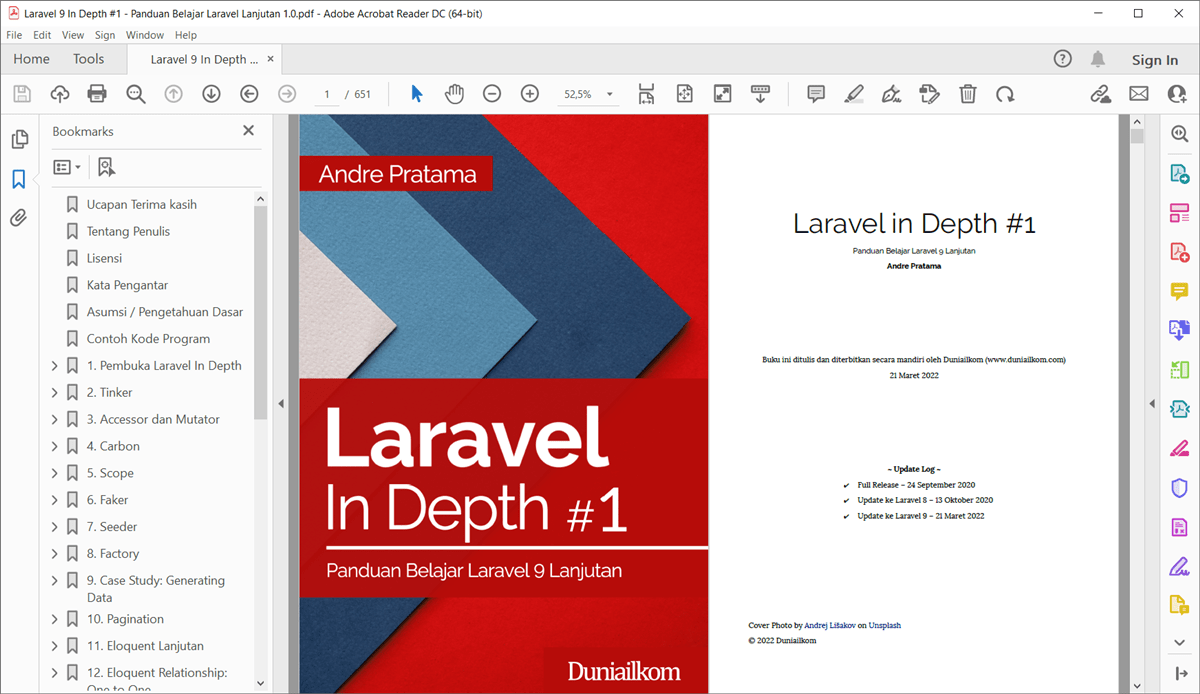The height and width of the screenshot is (694, 1200).
Task: Close the Bookmarks panel
Action: (249, 130)
